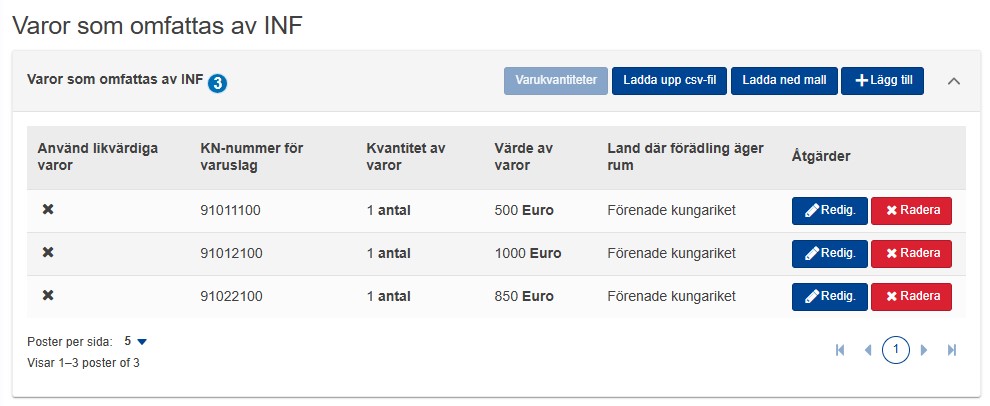This screenshot has width=990, height=406.
Task: Click Ladda upp csv-fil button
Action: pos(669,81)
